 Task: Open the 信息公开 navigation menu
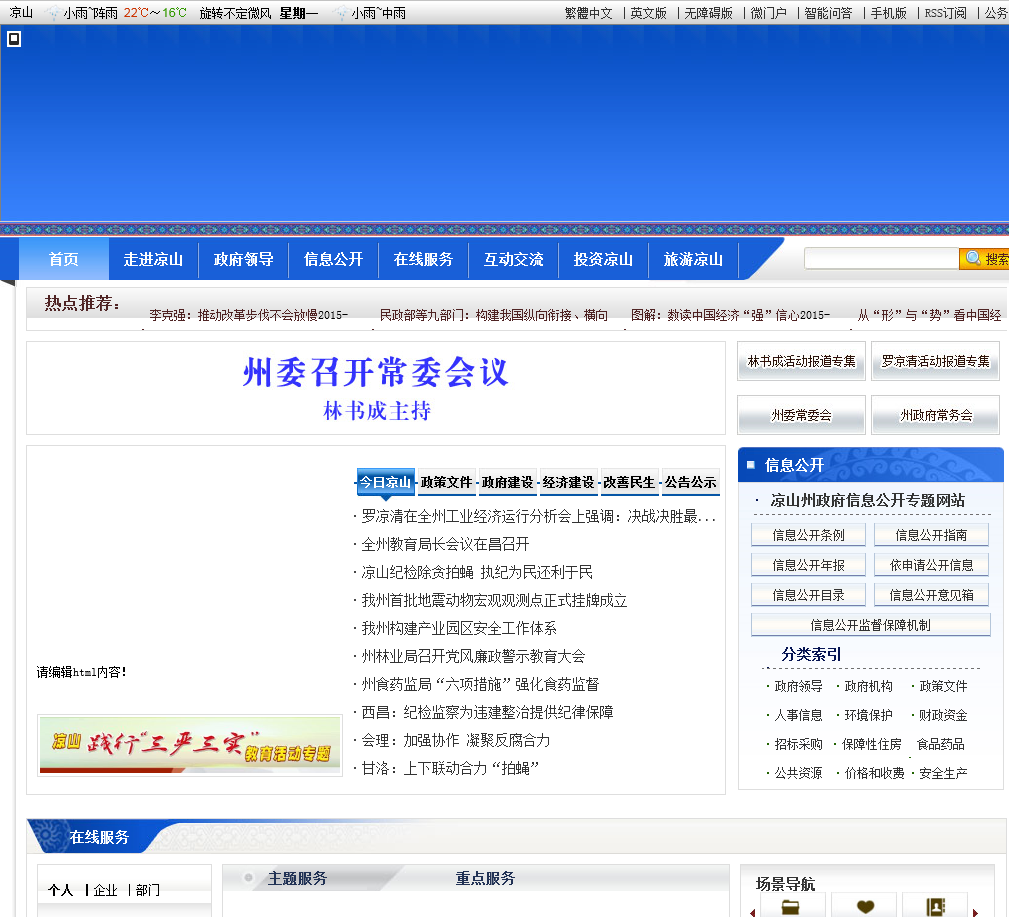pos(333,259)
